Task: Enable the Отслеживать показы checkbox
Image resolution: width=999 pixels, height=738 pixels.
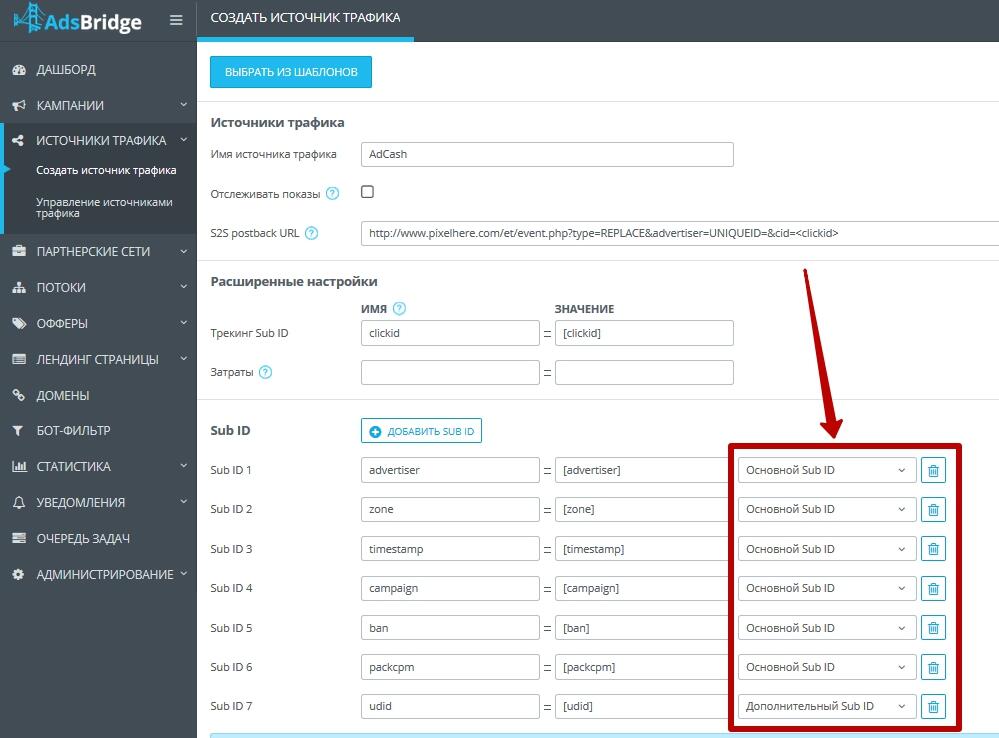Action: tap(368, 192)
